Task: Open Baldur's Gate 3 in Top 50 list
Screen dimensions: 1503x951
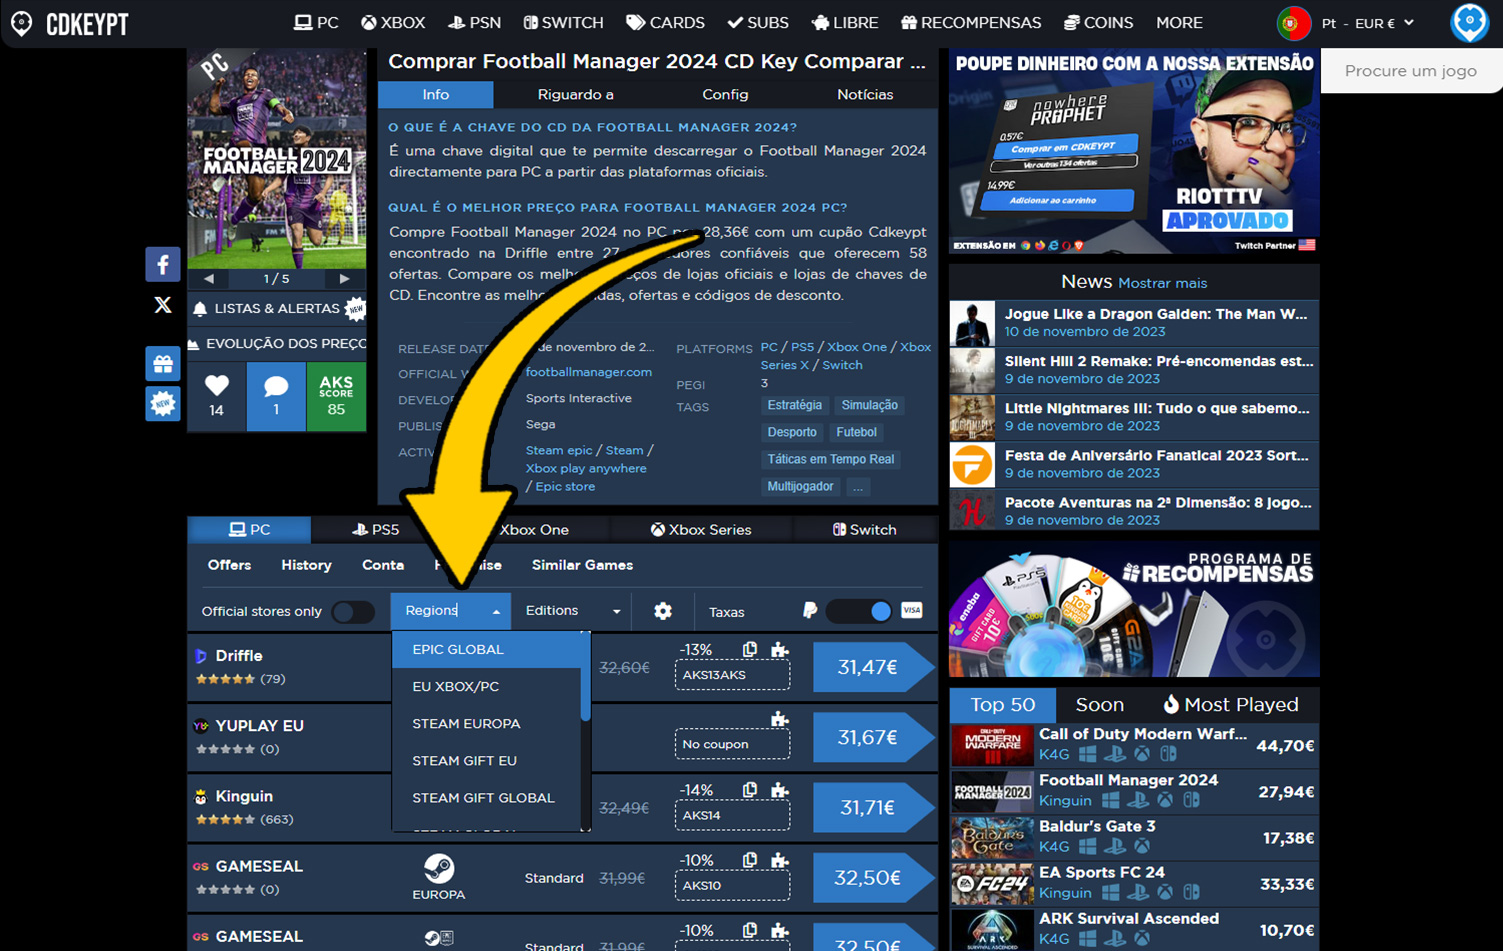Action: coord(1134,838)
